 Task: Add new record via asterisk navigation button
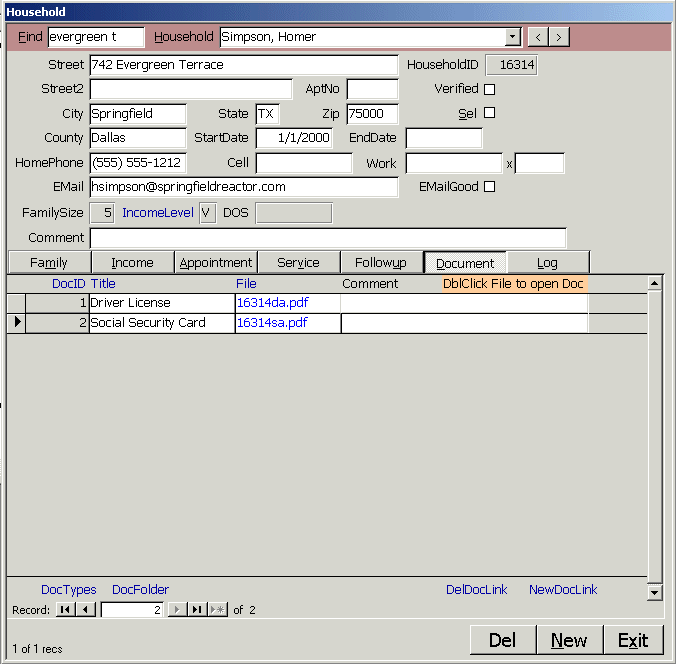[x=218, y=609]
